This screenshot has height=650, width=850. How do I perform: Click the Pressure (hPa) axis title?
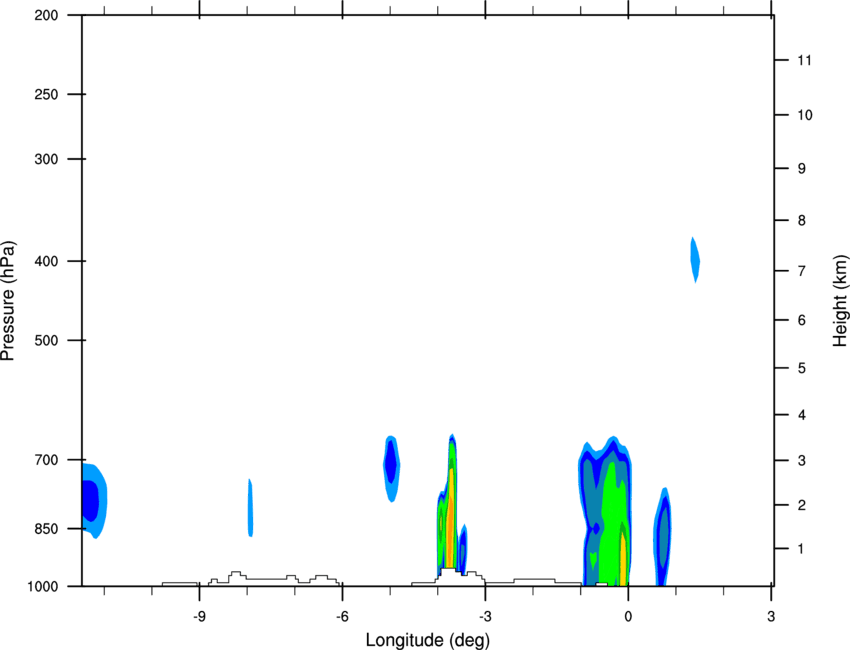point(8,301)
